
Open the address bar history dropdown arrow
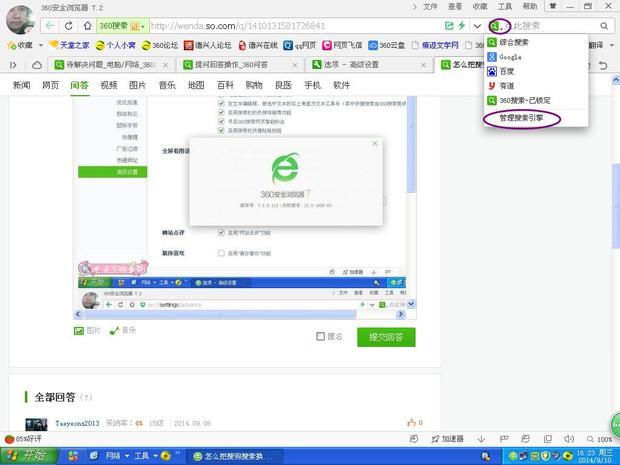coord(477,26)
